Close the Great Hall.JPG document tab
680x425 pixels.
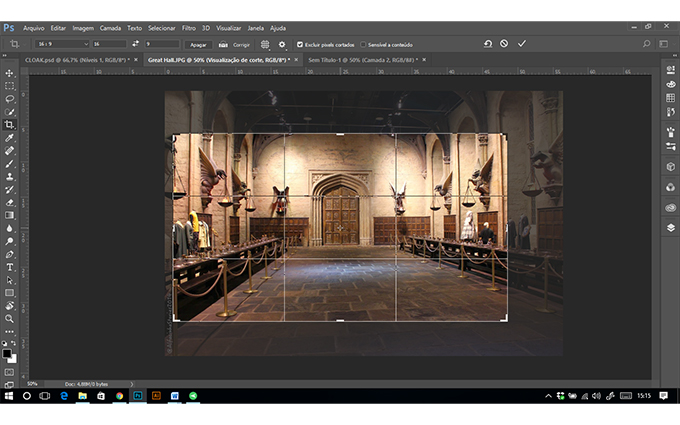(296, 60)
